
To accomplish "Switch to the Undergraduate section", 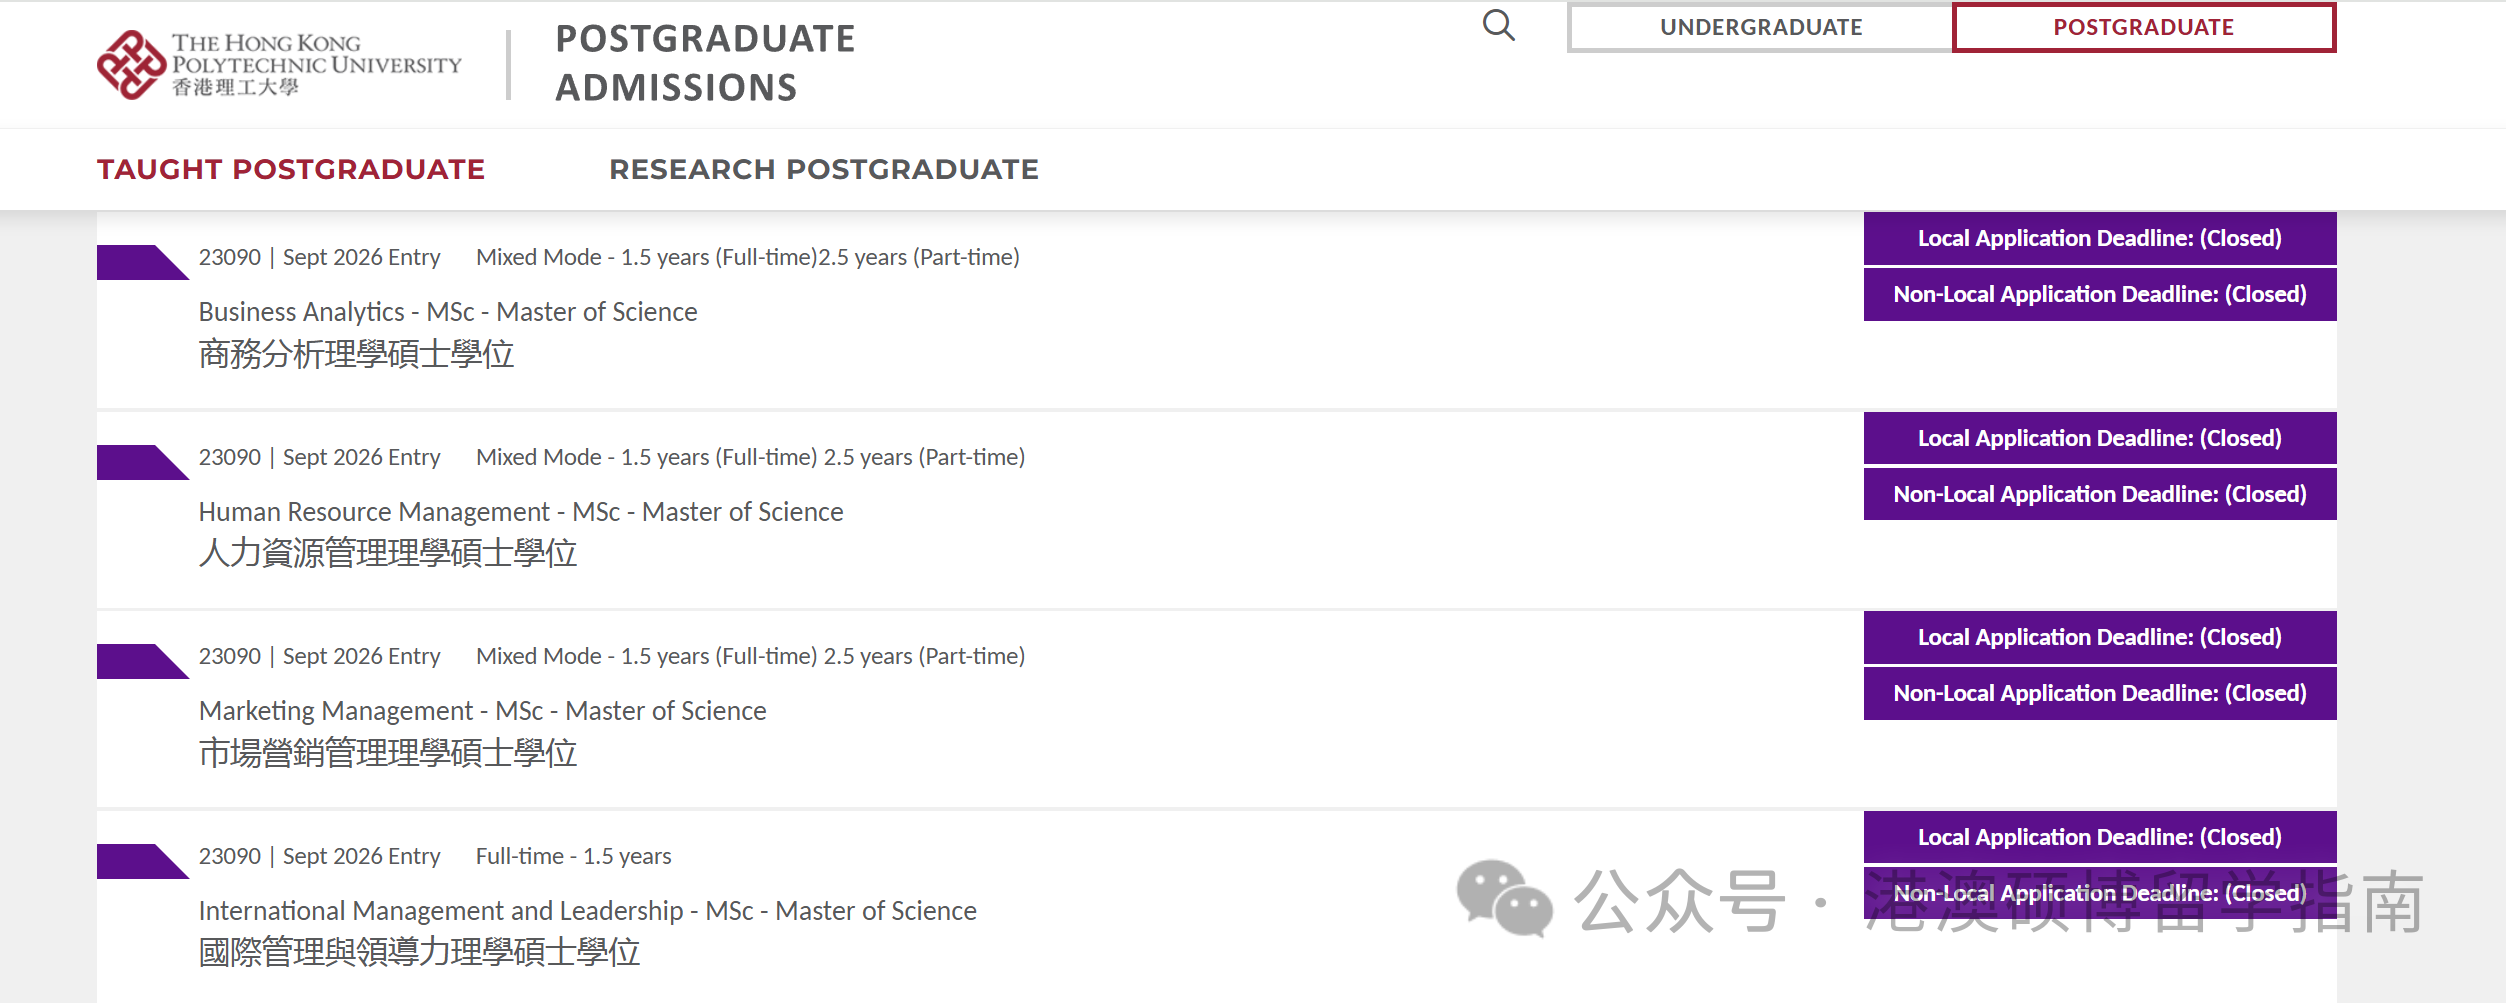I will click(1760, 28).
